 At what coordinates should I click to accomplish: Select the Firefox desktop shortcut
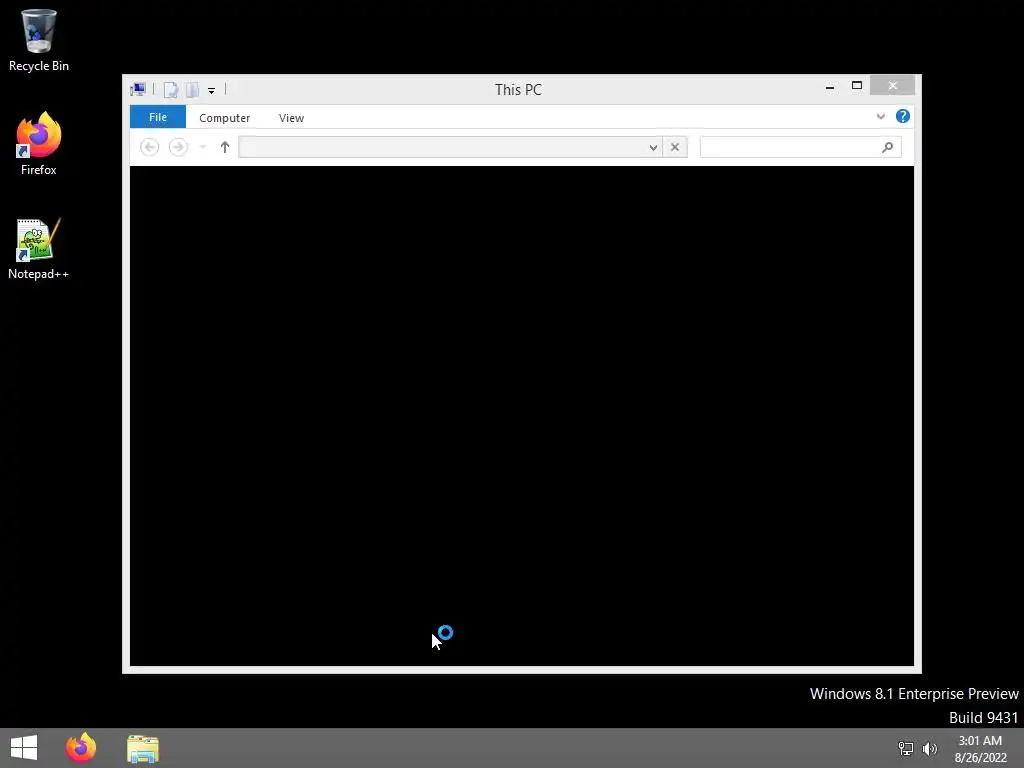pos(39,144)
